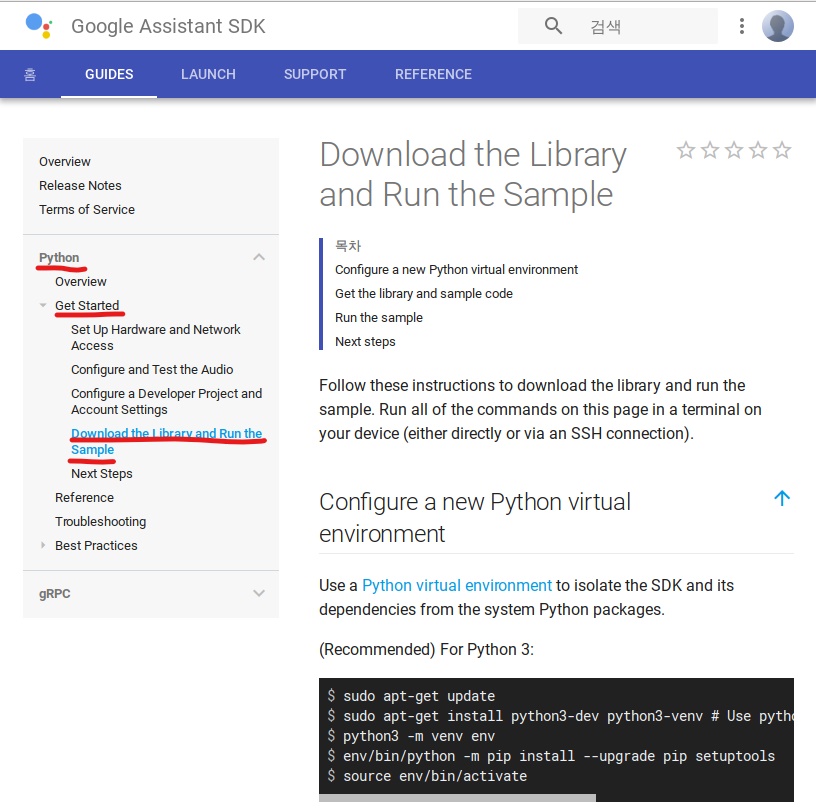Click the Google Assistant logo icon
Viewport: 816px width, 810px height.
(x=39, y=26)
